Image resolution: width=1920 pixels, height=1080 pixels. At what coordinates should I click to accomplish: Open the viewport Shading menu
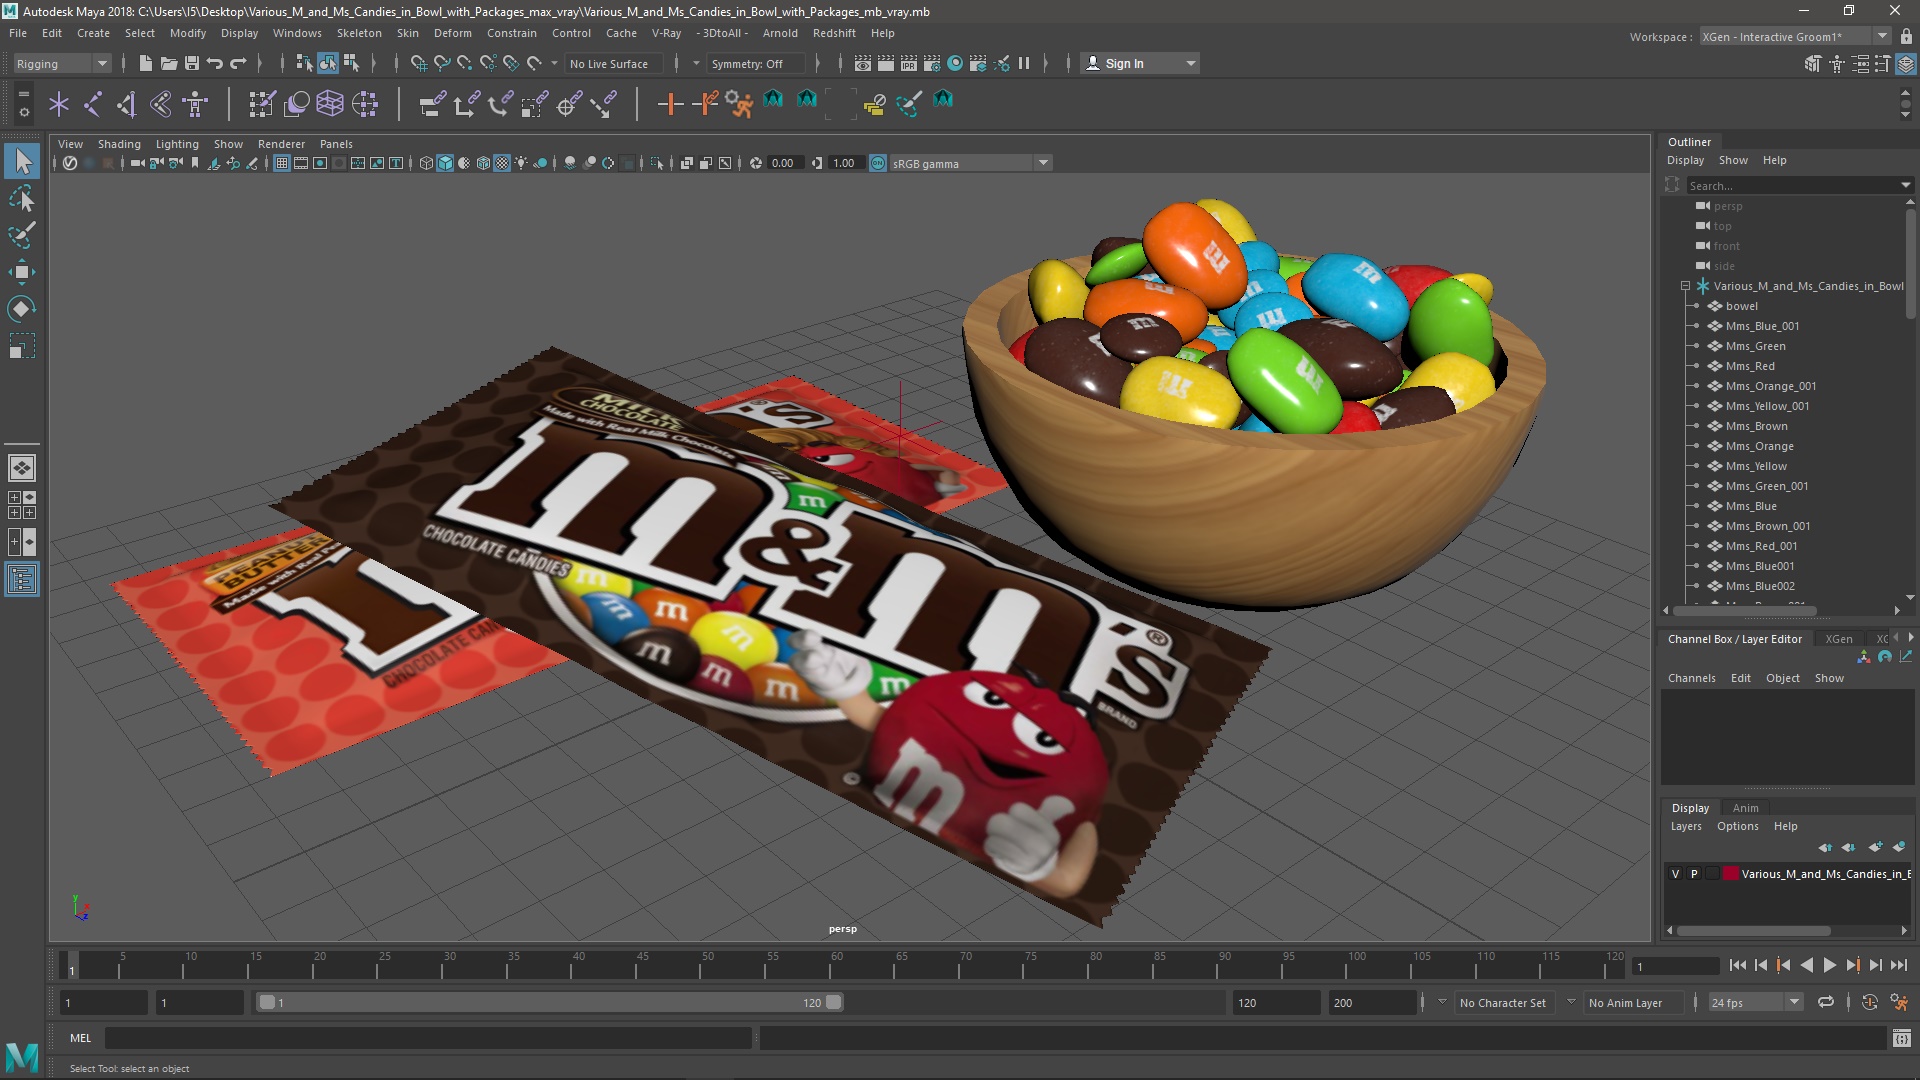tap(119, 144)
